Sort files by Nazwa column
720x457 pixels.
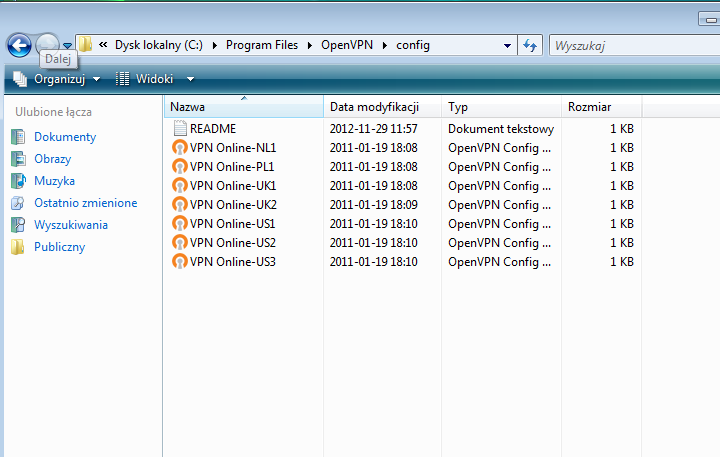pyautogui.click(x=244, y=107)
